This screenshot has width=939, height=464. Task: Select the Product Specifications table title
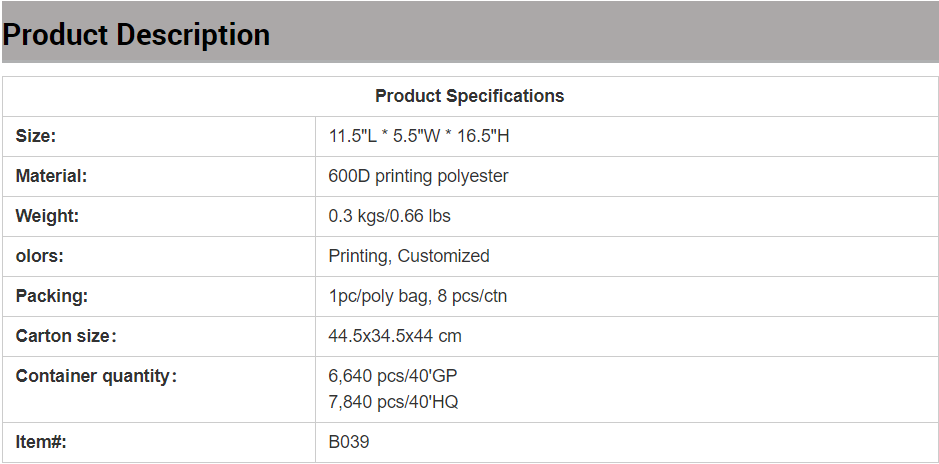click(470, 96)
